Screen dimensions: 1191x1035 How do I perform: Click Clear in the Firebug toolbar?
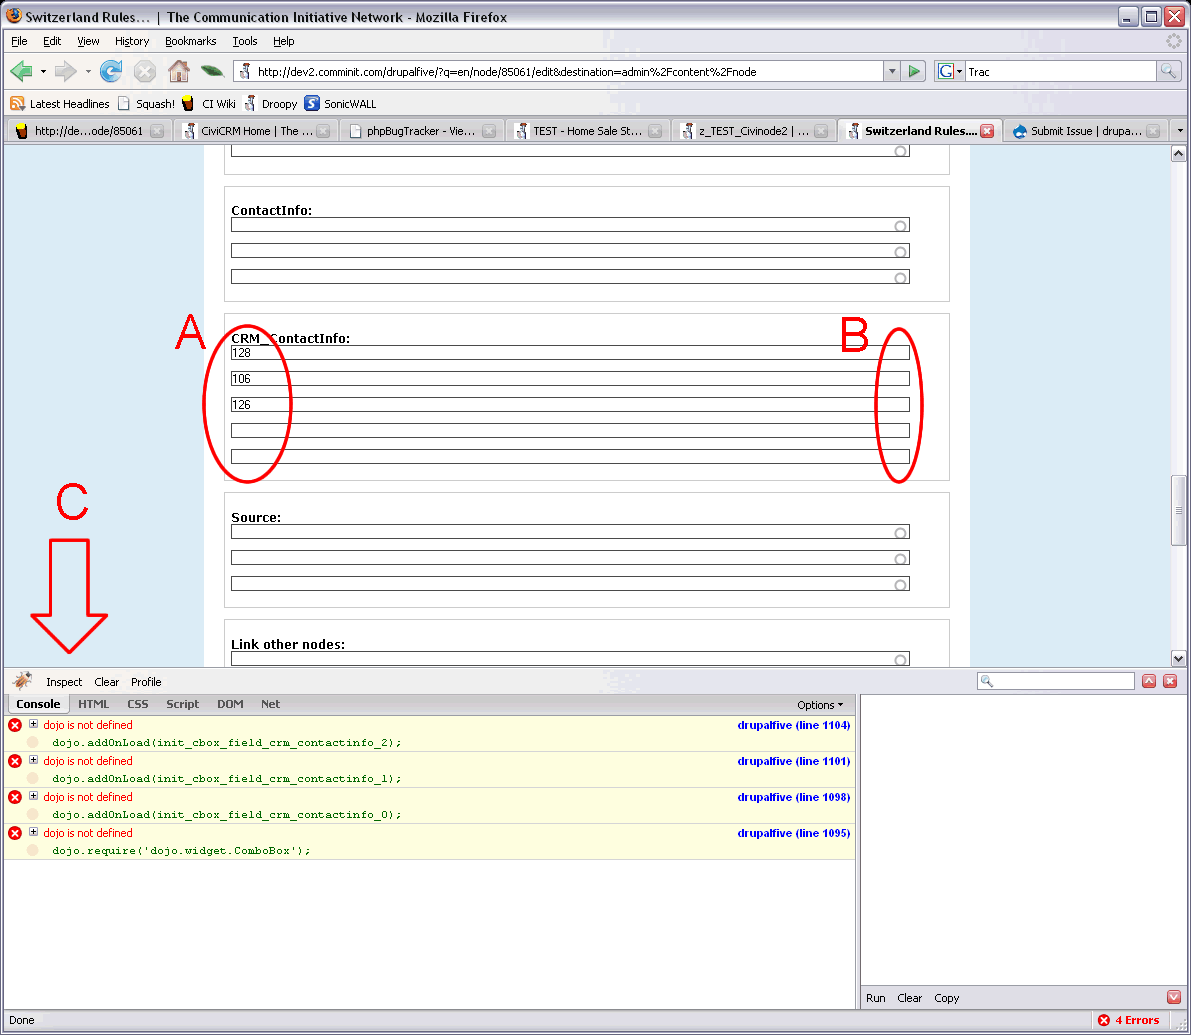[x=106, y=682]
